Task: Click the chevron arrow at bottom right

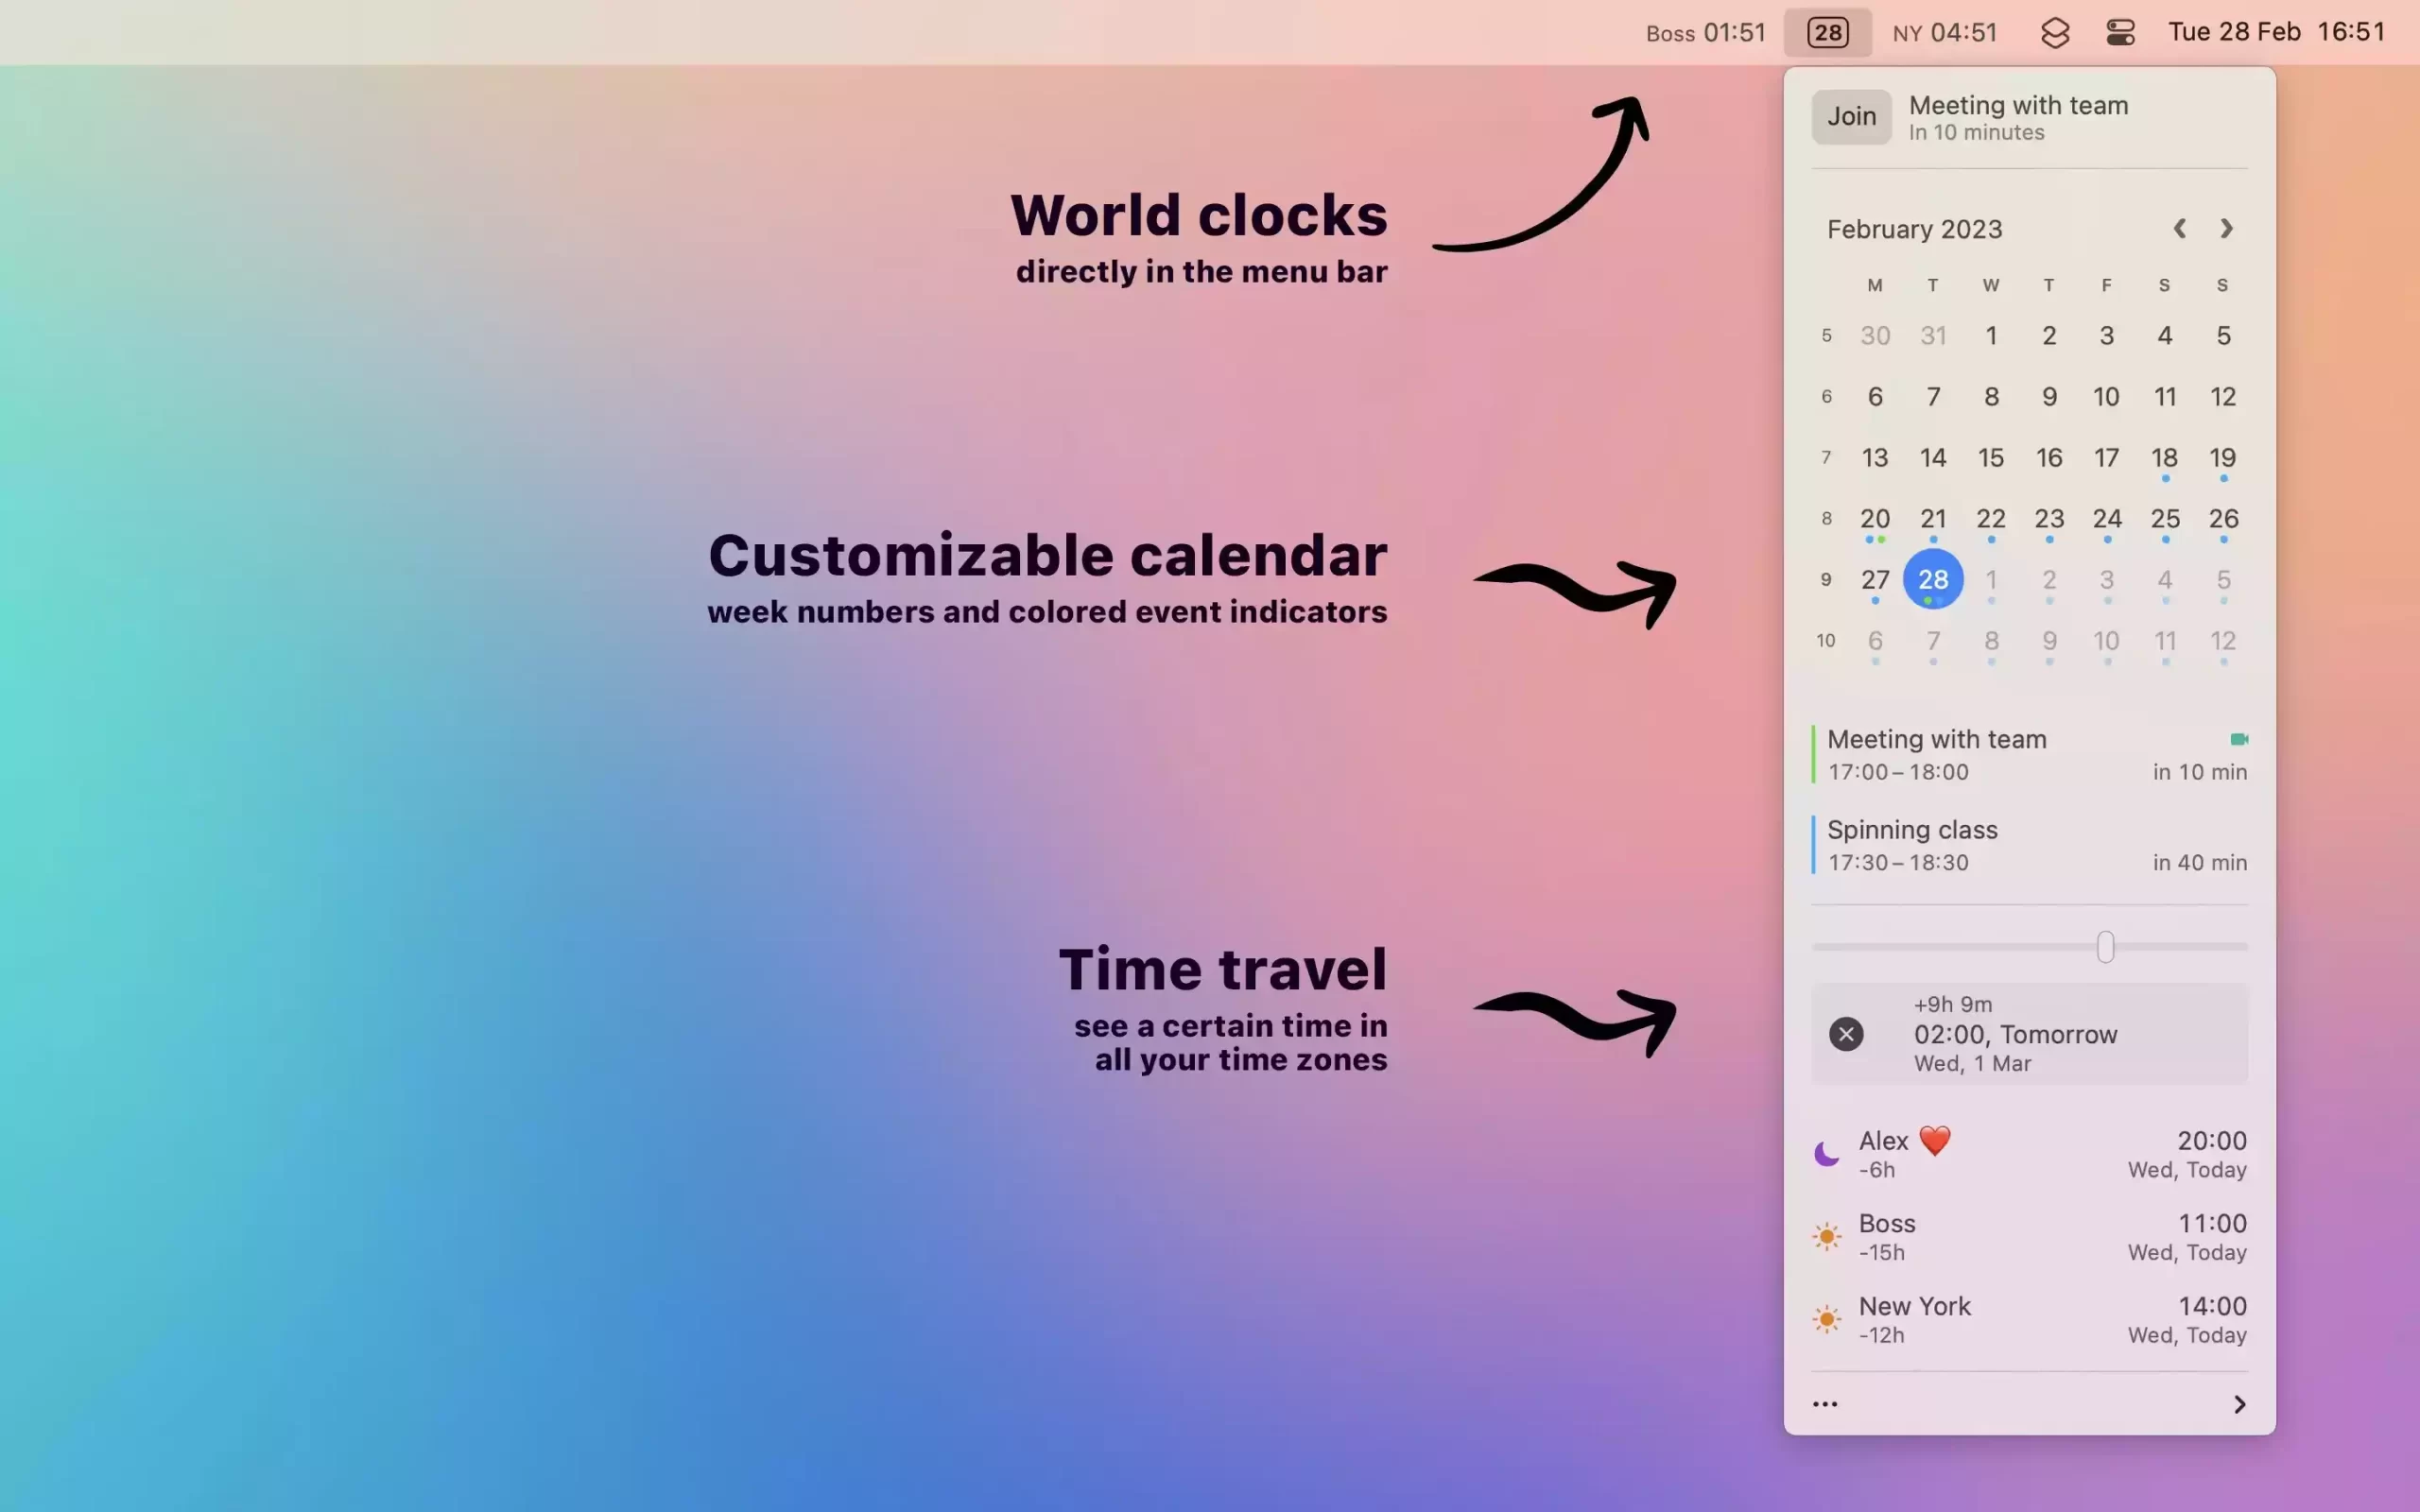Action: coord(2238,1402)
